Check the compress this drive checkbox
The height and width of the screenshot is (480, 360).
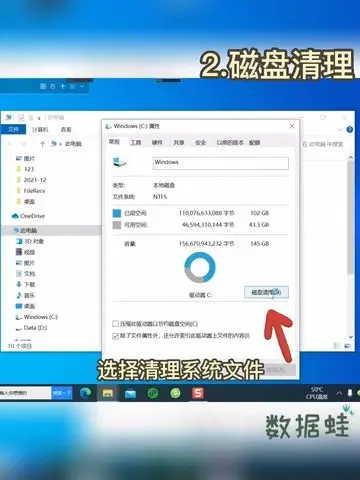point(115,324)
